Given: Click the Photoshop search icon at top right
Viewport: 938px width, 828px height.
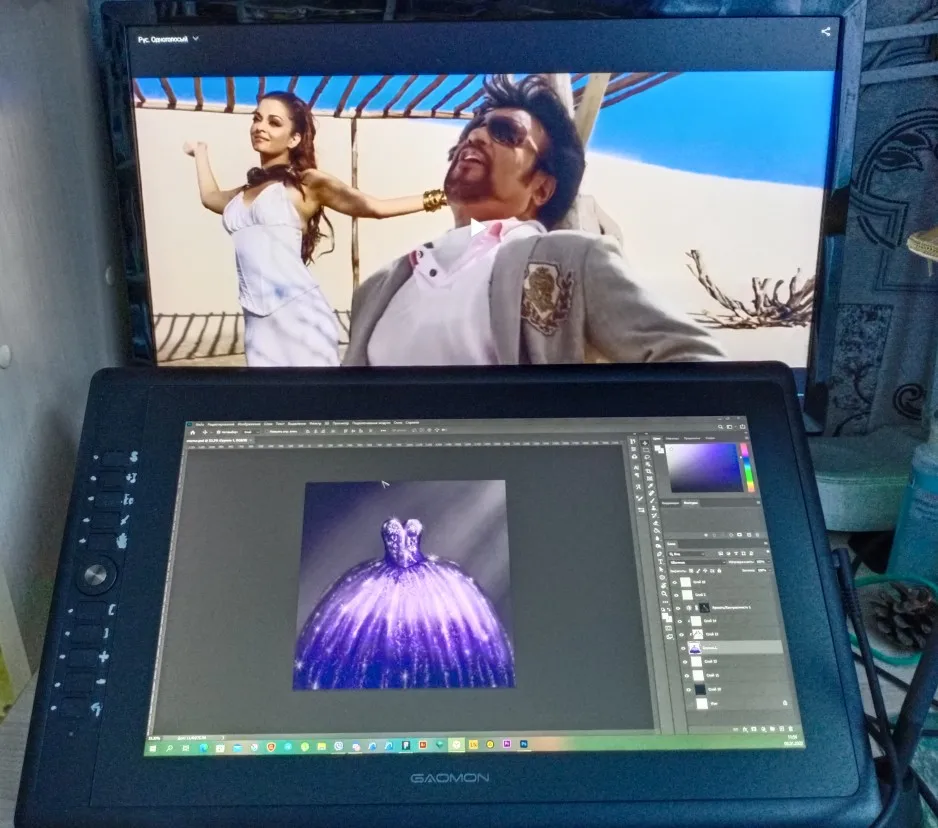Looking at the screenshot, I should pyautogui.click(x=720, y=427).
